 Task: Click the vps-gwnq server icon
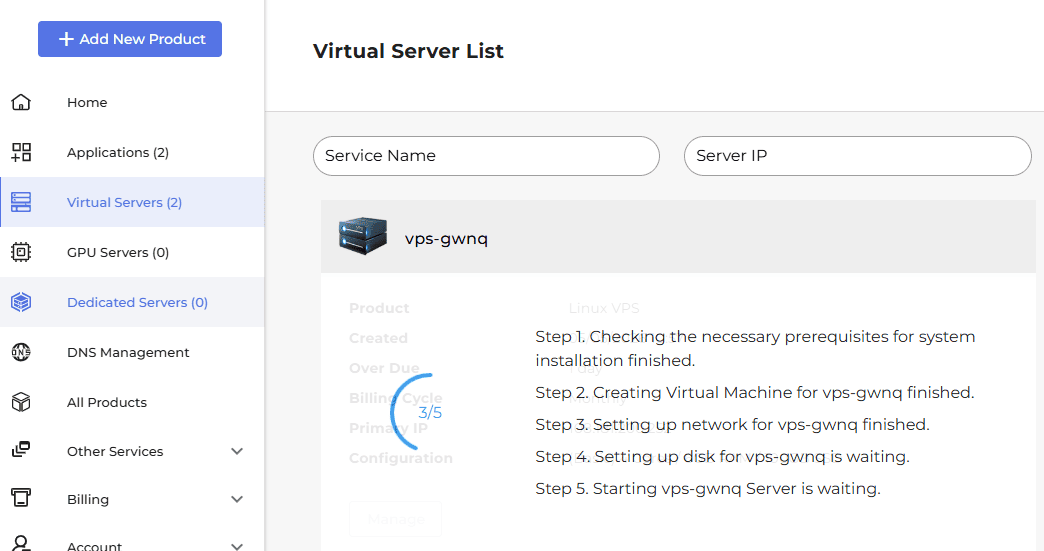(363, 236)
